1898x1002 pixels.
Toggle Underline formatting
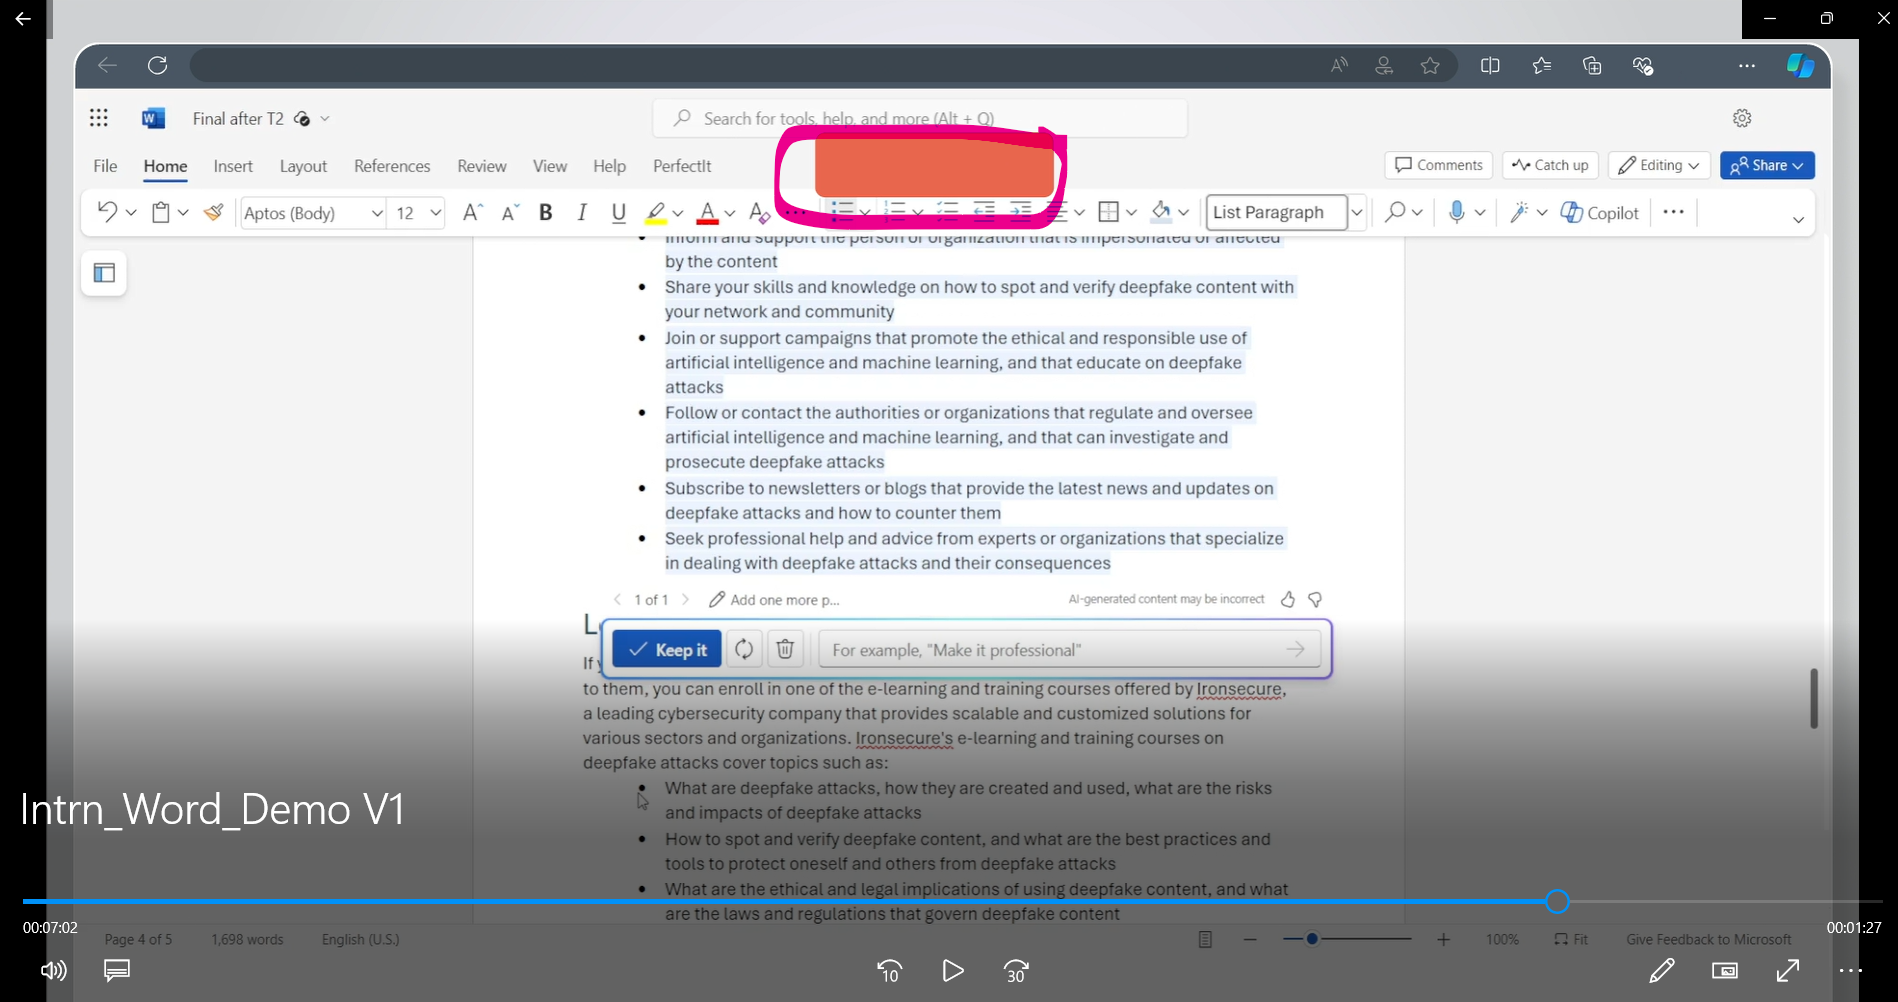point(618,212)
